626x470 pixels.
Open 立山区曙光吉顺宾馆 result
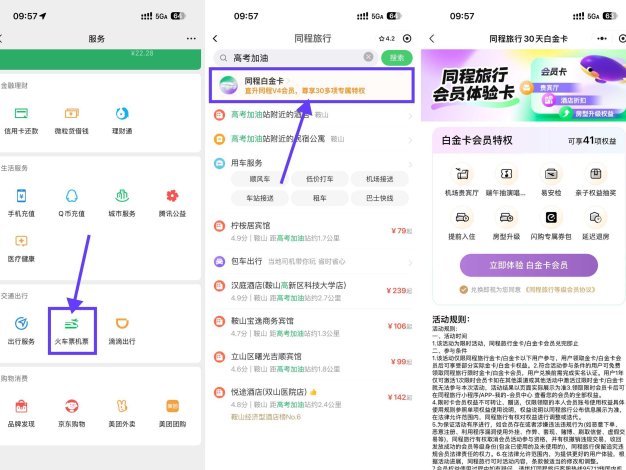(313, 362)
